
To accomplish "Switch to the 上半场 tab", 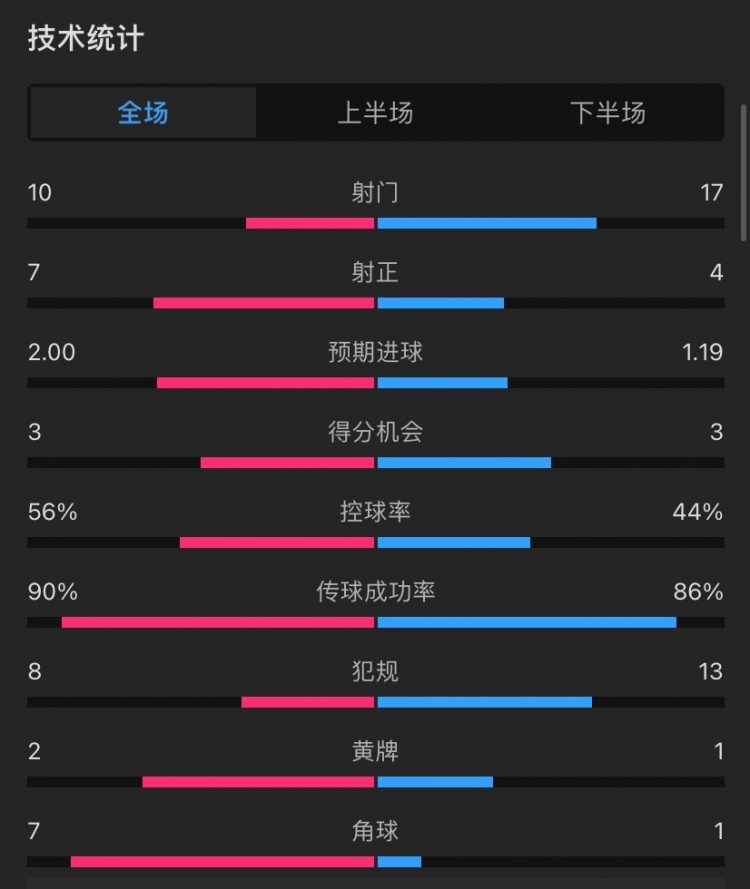I will [375, 113].
